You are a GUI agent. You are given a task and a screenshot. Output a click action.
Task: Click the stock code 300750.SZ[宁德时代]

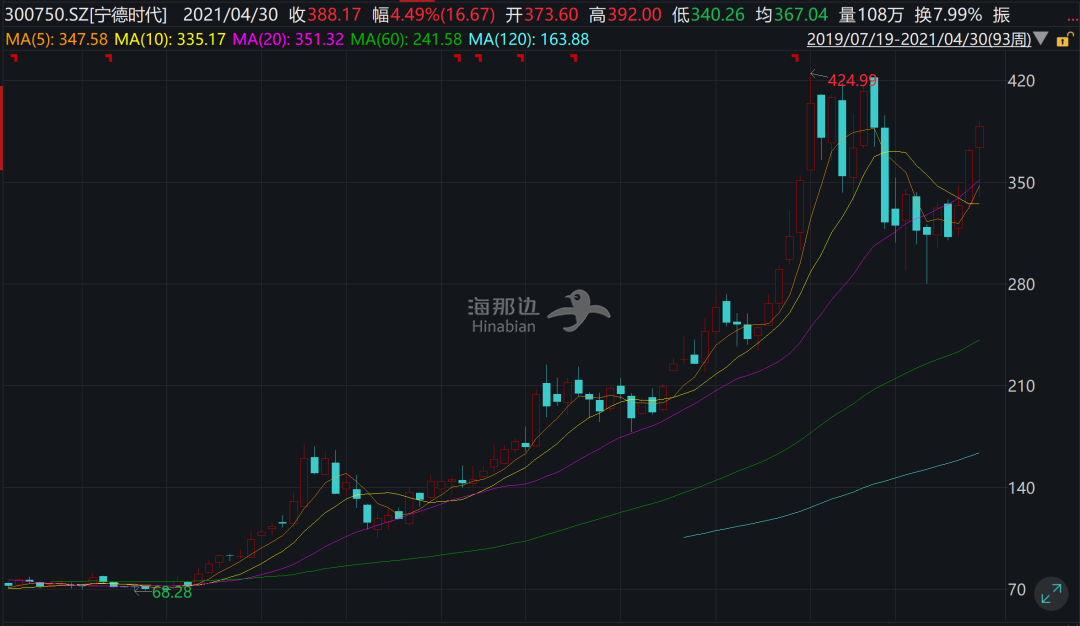[86, 14]
